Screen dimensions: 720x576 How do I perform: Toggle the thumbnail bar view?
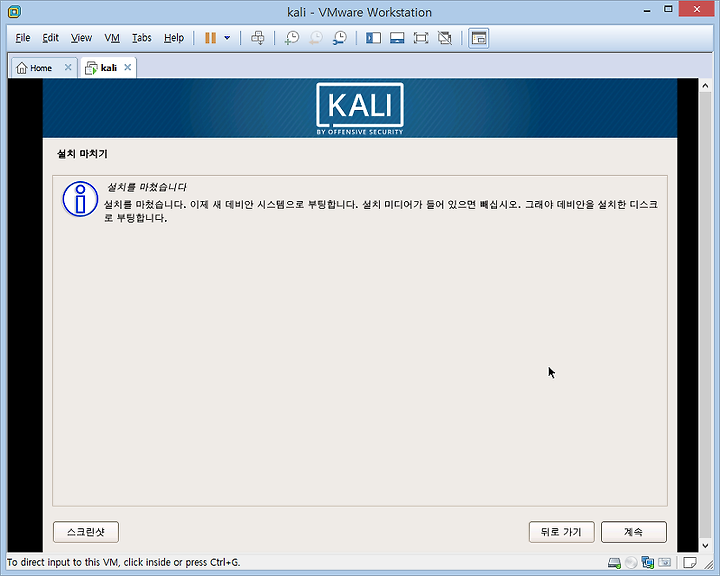pyautogui.click(x=397, y=38)
